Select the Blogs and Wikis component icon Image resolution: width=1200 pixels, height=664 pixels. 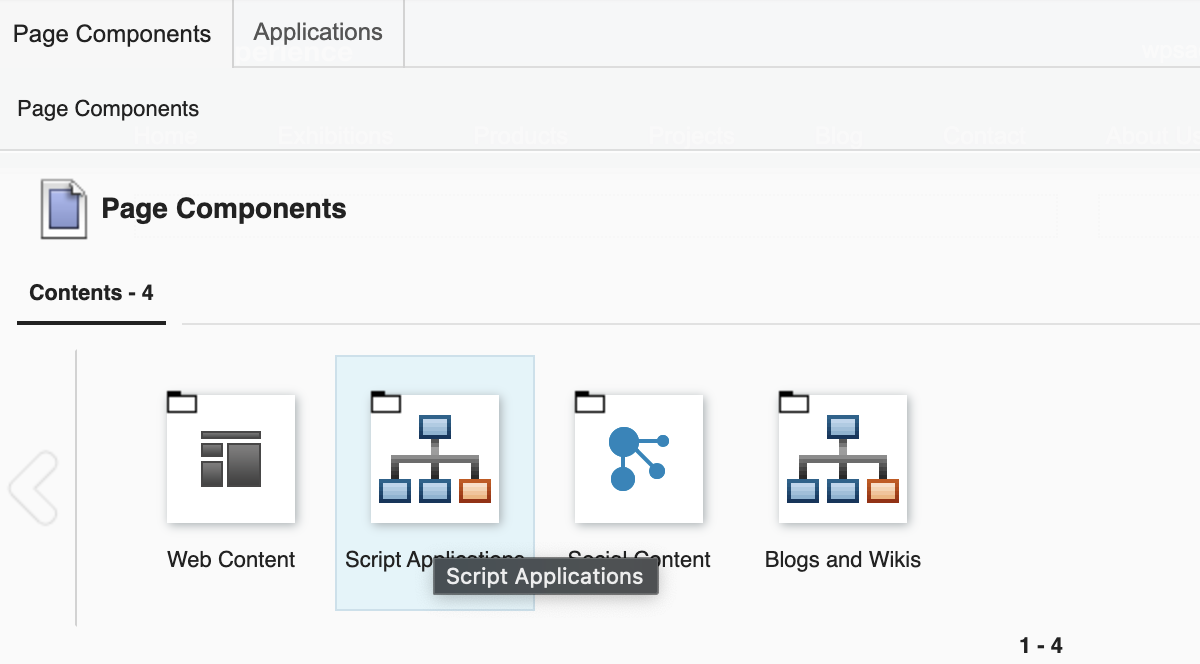click(x=843, y=458)
